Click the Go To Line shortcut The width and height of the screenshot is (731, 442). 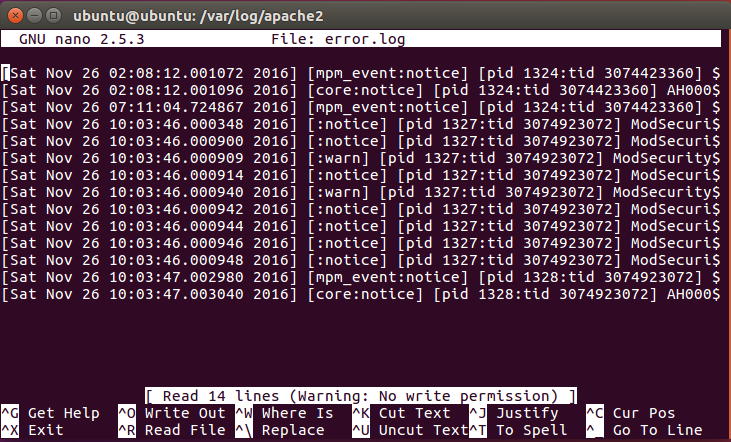(644, 430)
